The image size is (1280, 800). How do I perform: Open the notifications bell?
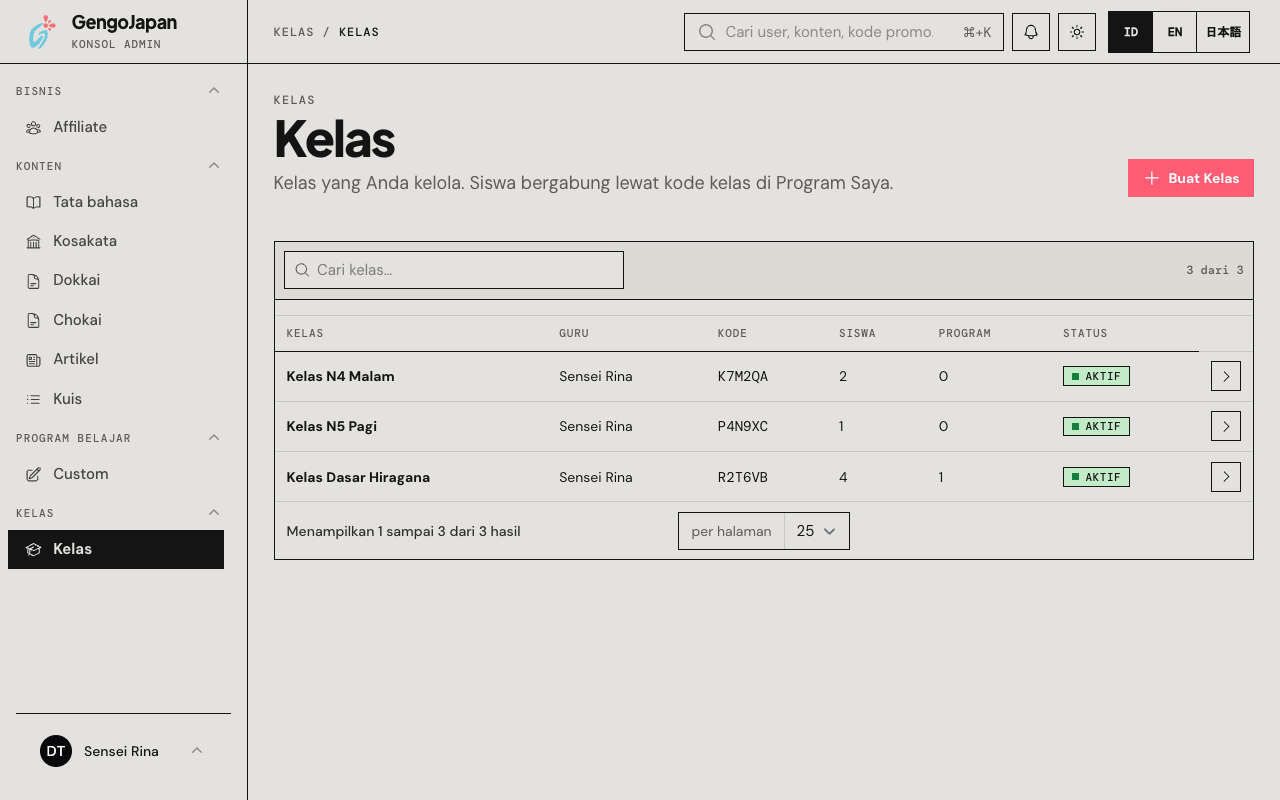click(x=1031, y=32)
